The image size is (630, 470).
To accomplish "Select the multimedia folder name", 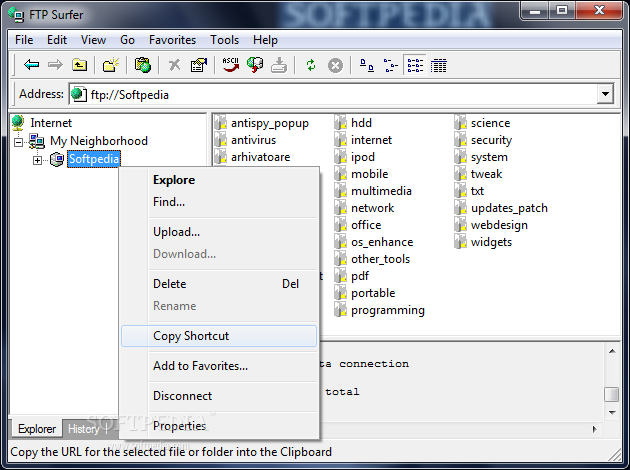I will 381,191.
